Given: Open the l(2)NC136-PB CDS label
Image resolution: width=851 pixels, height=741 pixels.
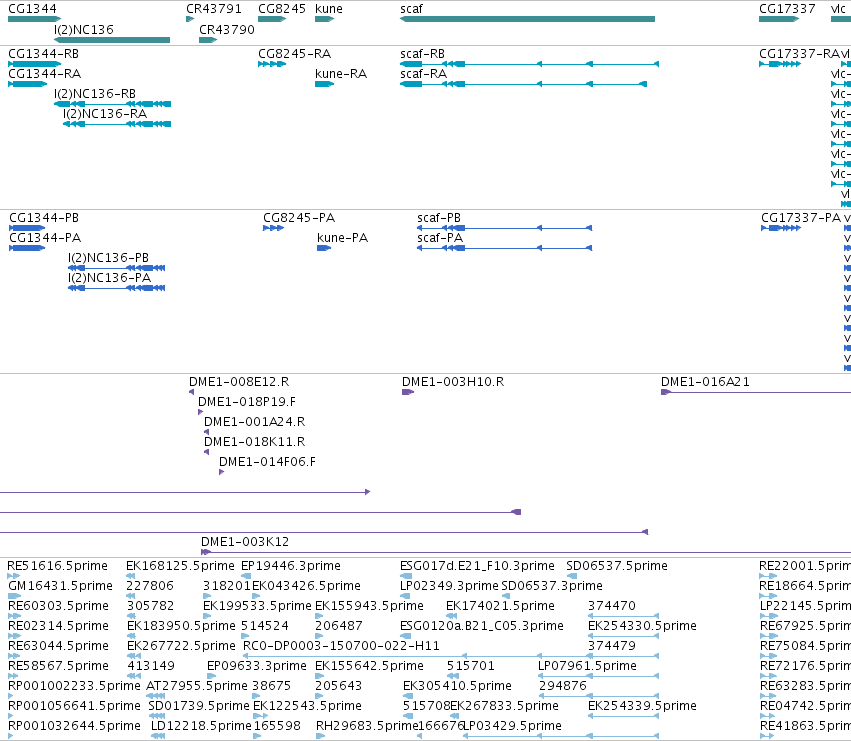Looking at the screenshot, I should coord(109,258).
